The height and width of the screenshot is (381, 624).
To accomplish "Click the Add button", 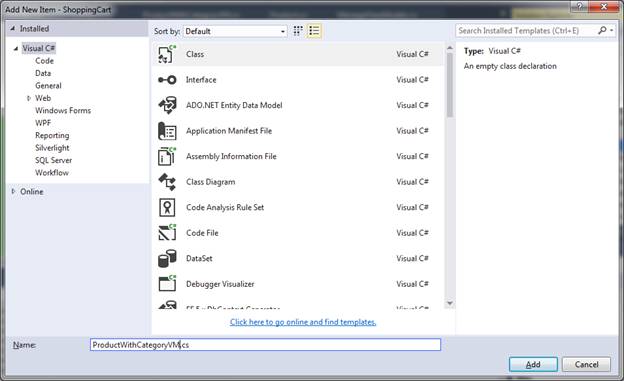I will tap(533, 364).
